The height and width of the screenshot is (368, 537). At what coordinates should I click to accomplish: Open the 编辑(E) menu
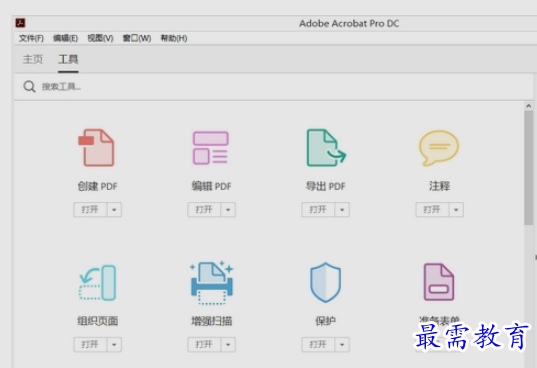click(x=65, y=38)
